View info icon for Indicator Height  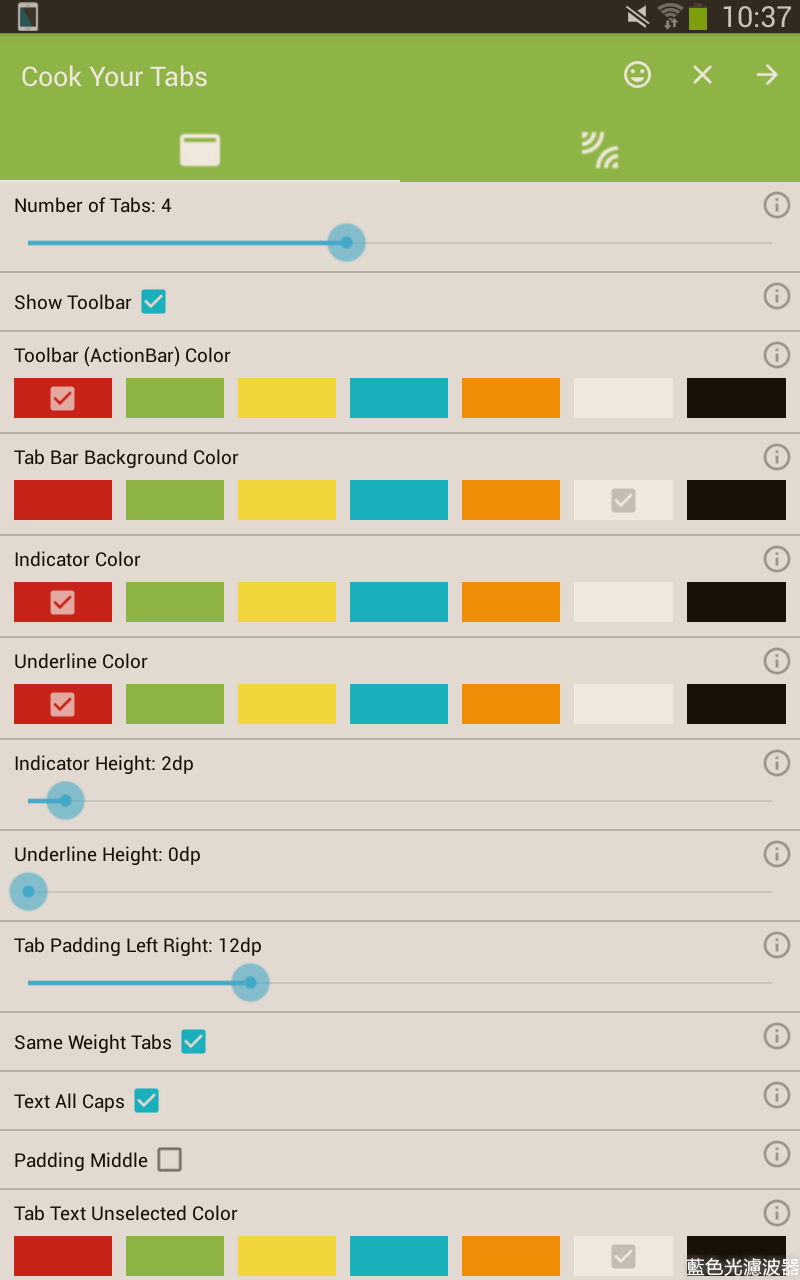click(x=777, y=763)
